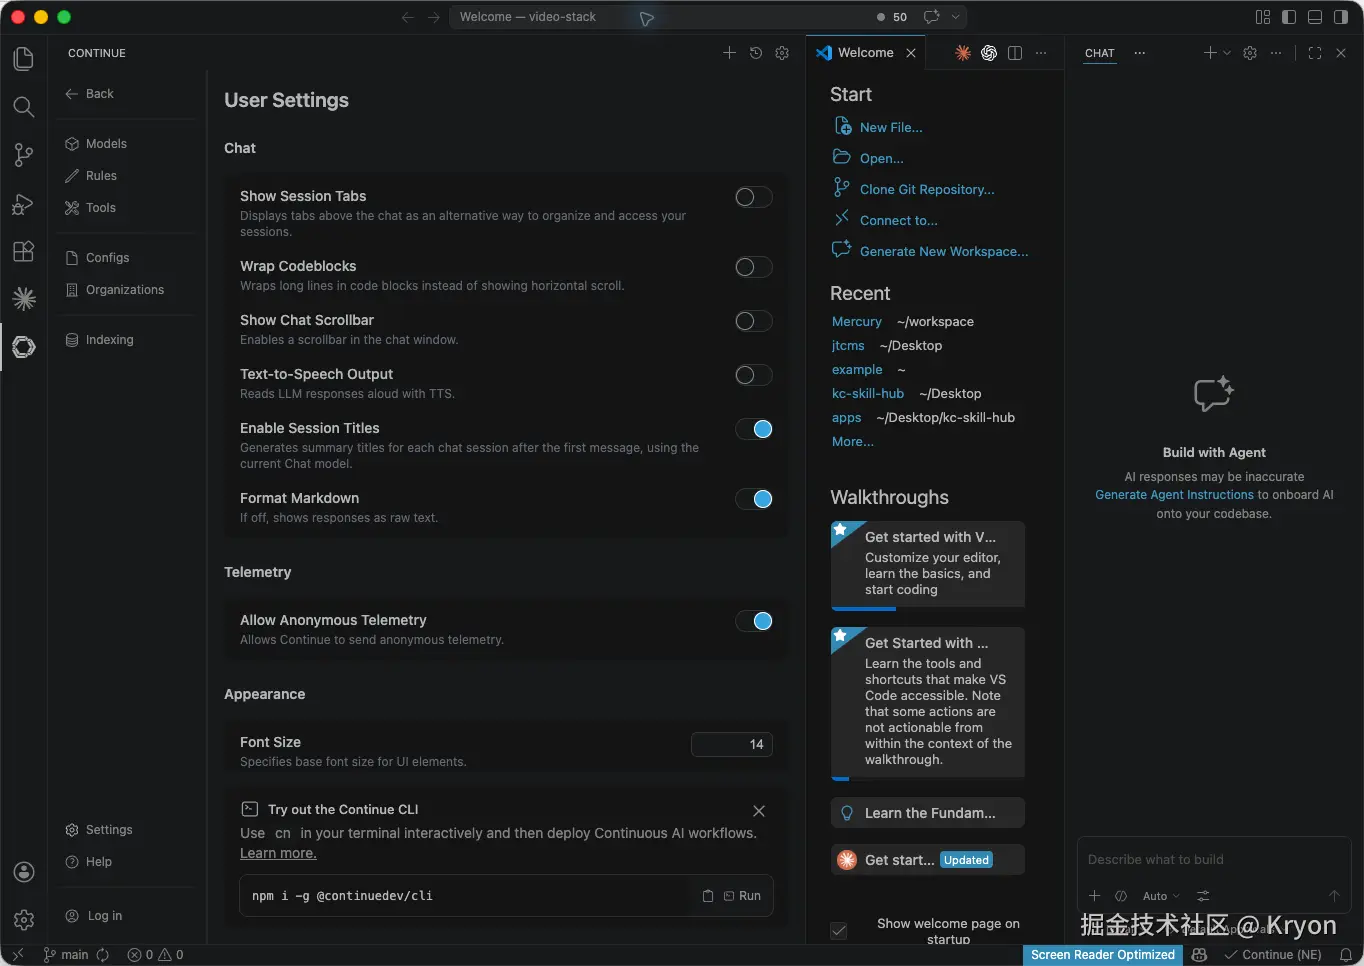Open the Tools section in the Continue sidebar
Viewport: 1364px width, 966px height.
point(101,208)
